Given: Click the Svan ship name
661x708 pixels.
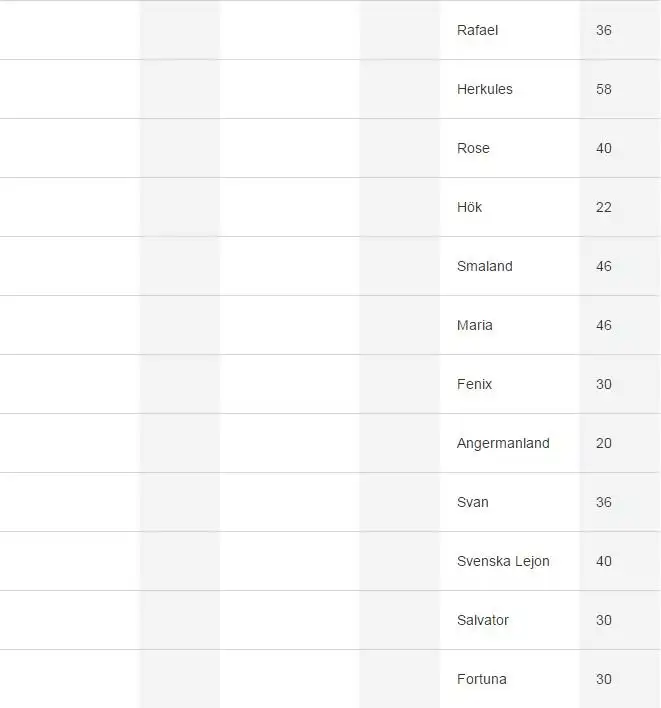Looking at the screenshot, I should pyautogui.click(x=472, y=502).
